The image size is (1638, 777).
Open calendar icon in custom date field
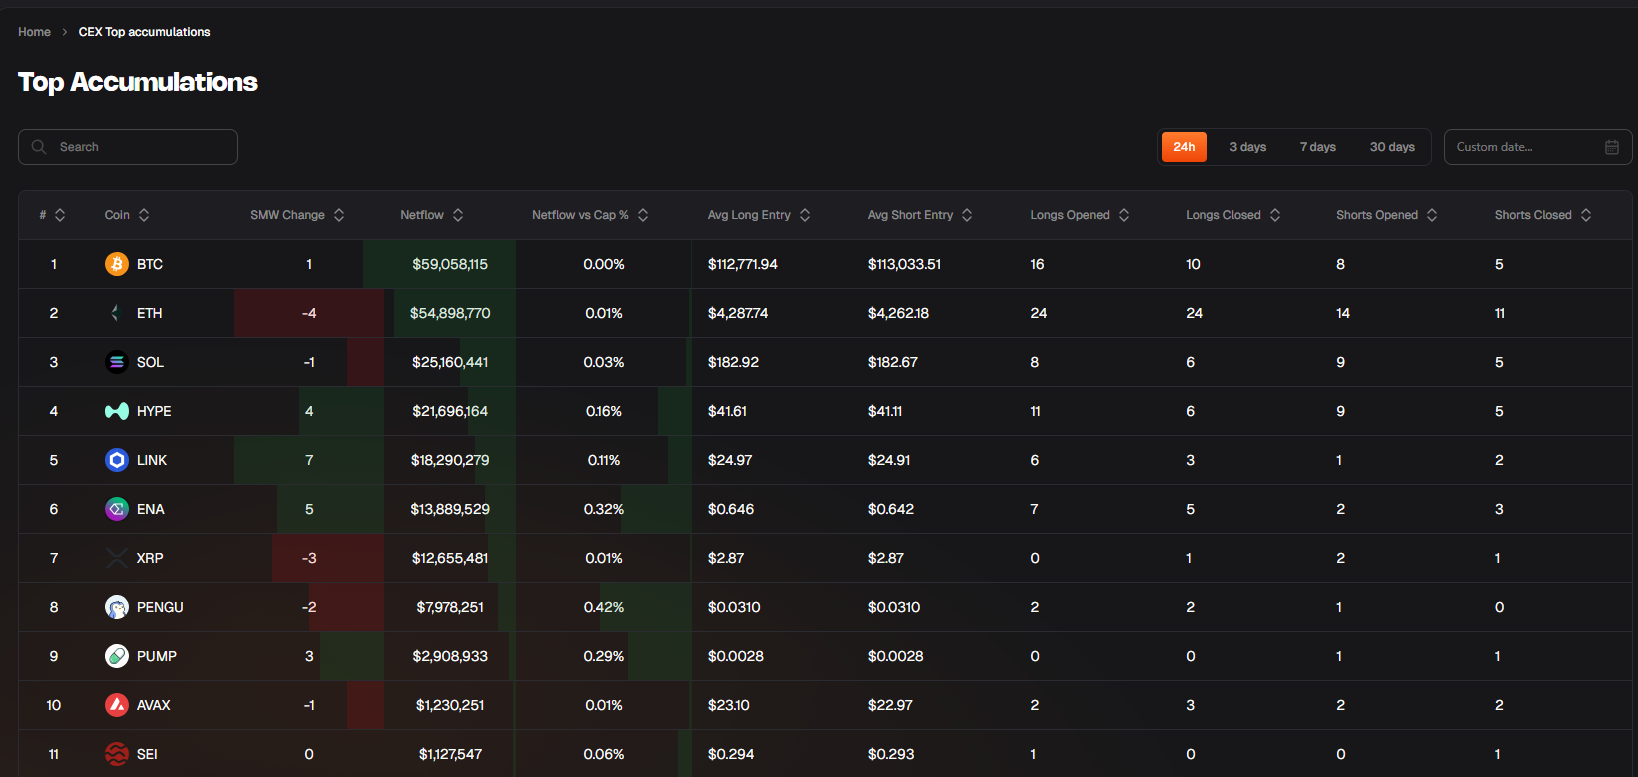[x=1611, y=147]
